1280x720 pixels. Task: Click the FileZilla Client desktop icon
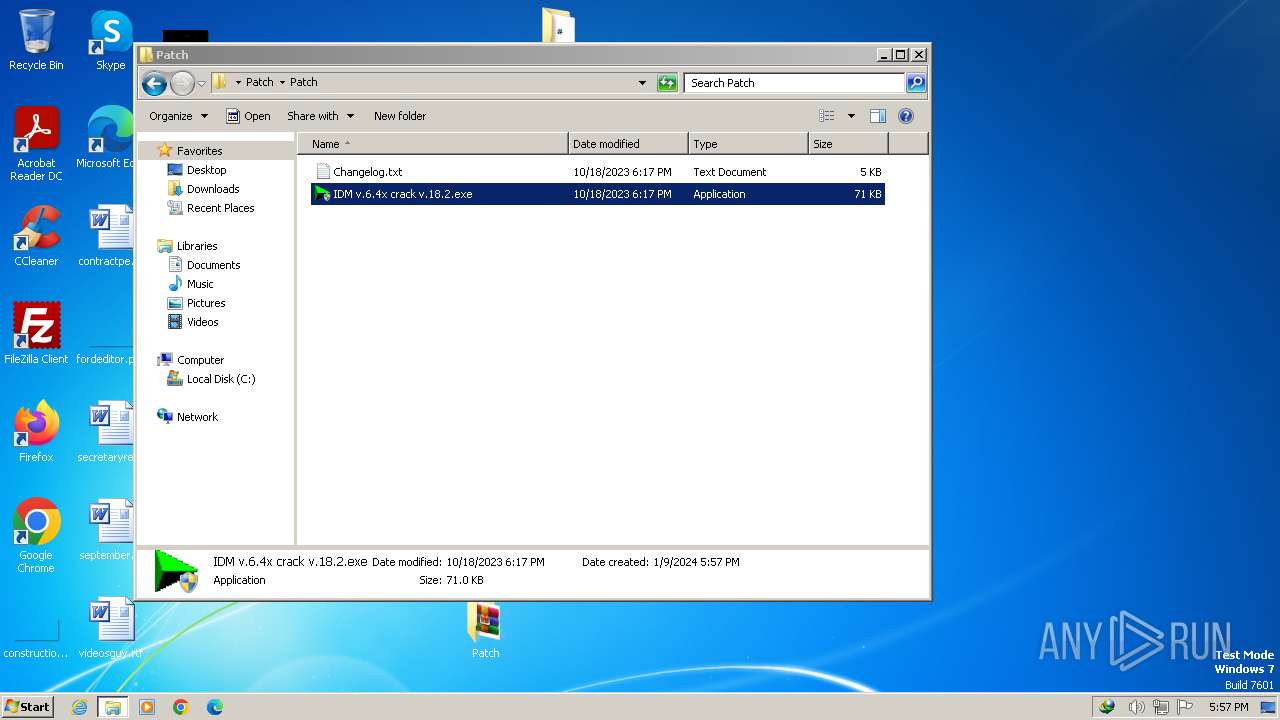click(x=36, y=334)
